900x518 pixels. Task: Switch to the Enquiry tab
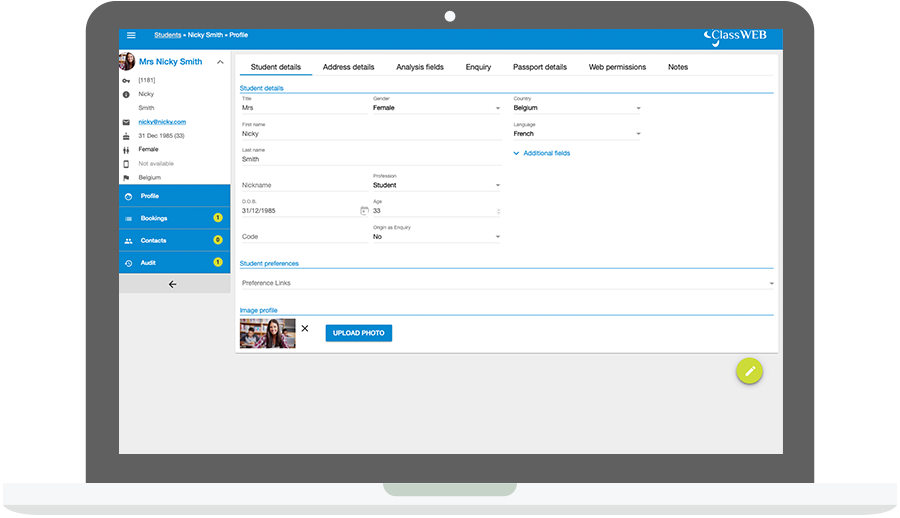click(478, 67)
